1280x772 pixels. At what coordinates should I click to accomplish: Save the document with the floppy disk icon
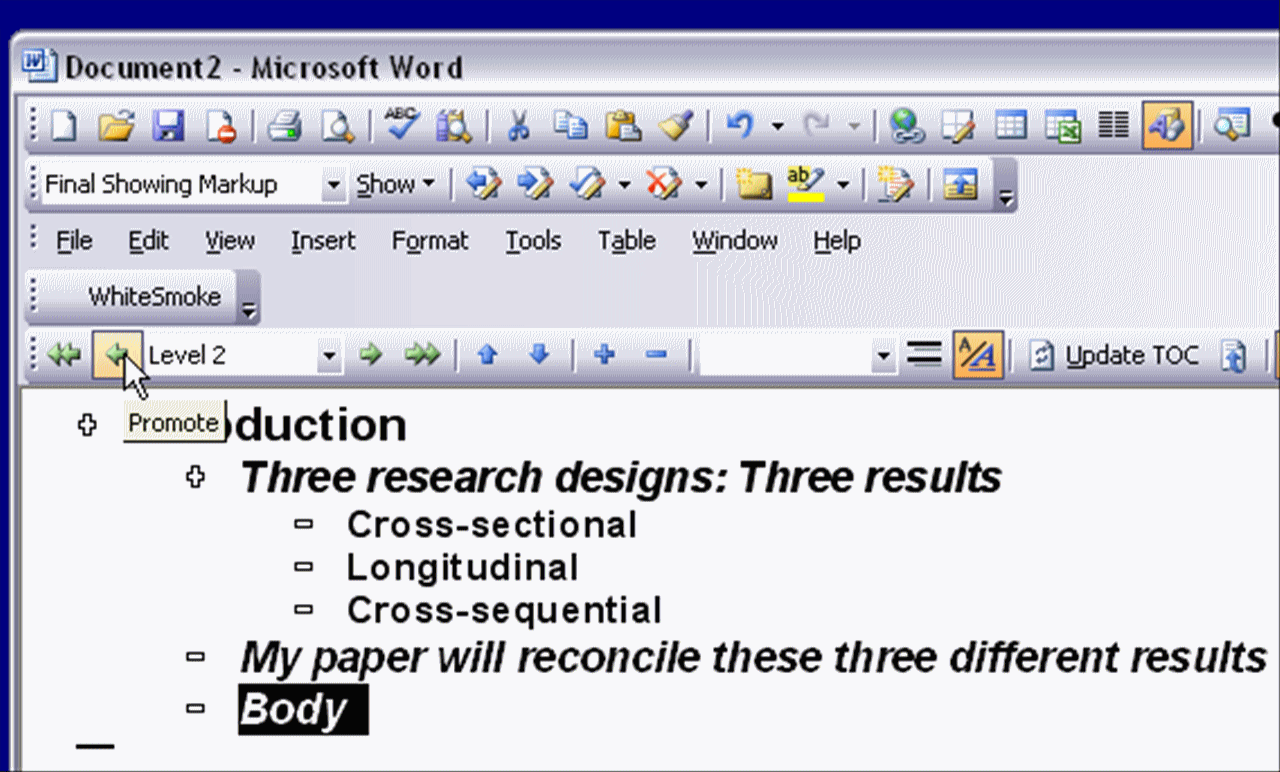click(x=168, y=126)
